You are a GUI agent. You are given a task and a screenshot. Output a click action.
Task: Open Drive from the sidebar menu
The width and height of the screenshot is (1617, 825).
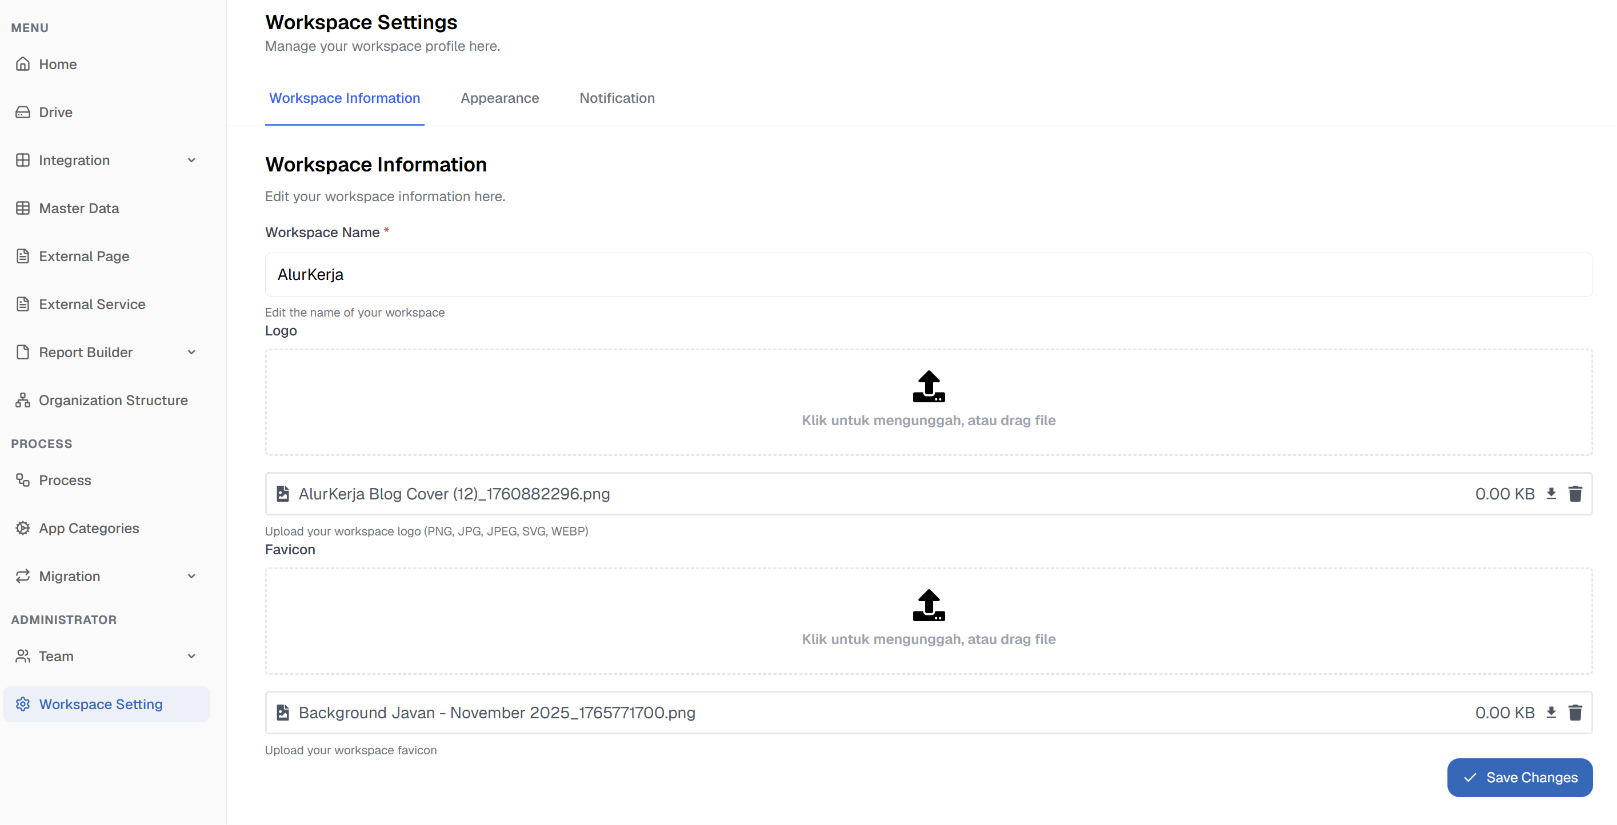click(x=106, y=112)
